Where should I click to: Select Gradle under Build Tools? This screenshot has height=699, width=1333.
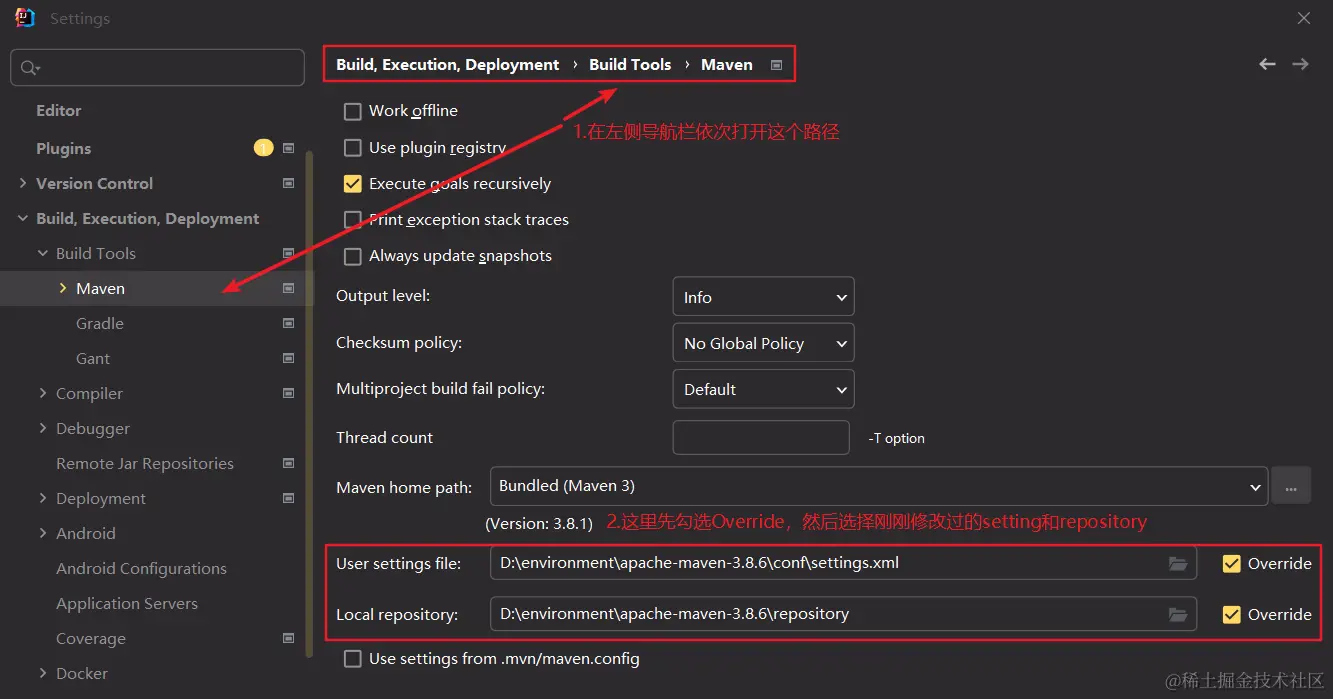(100, 323)
